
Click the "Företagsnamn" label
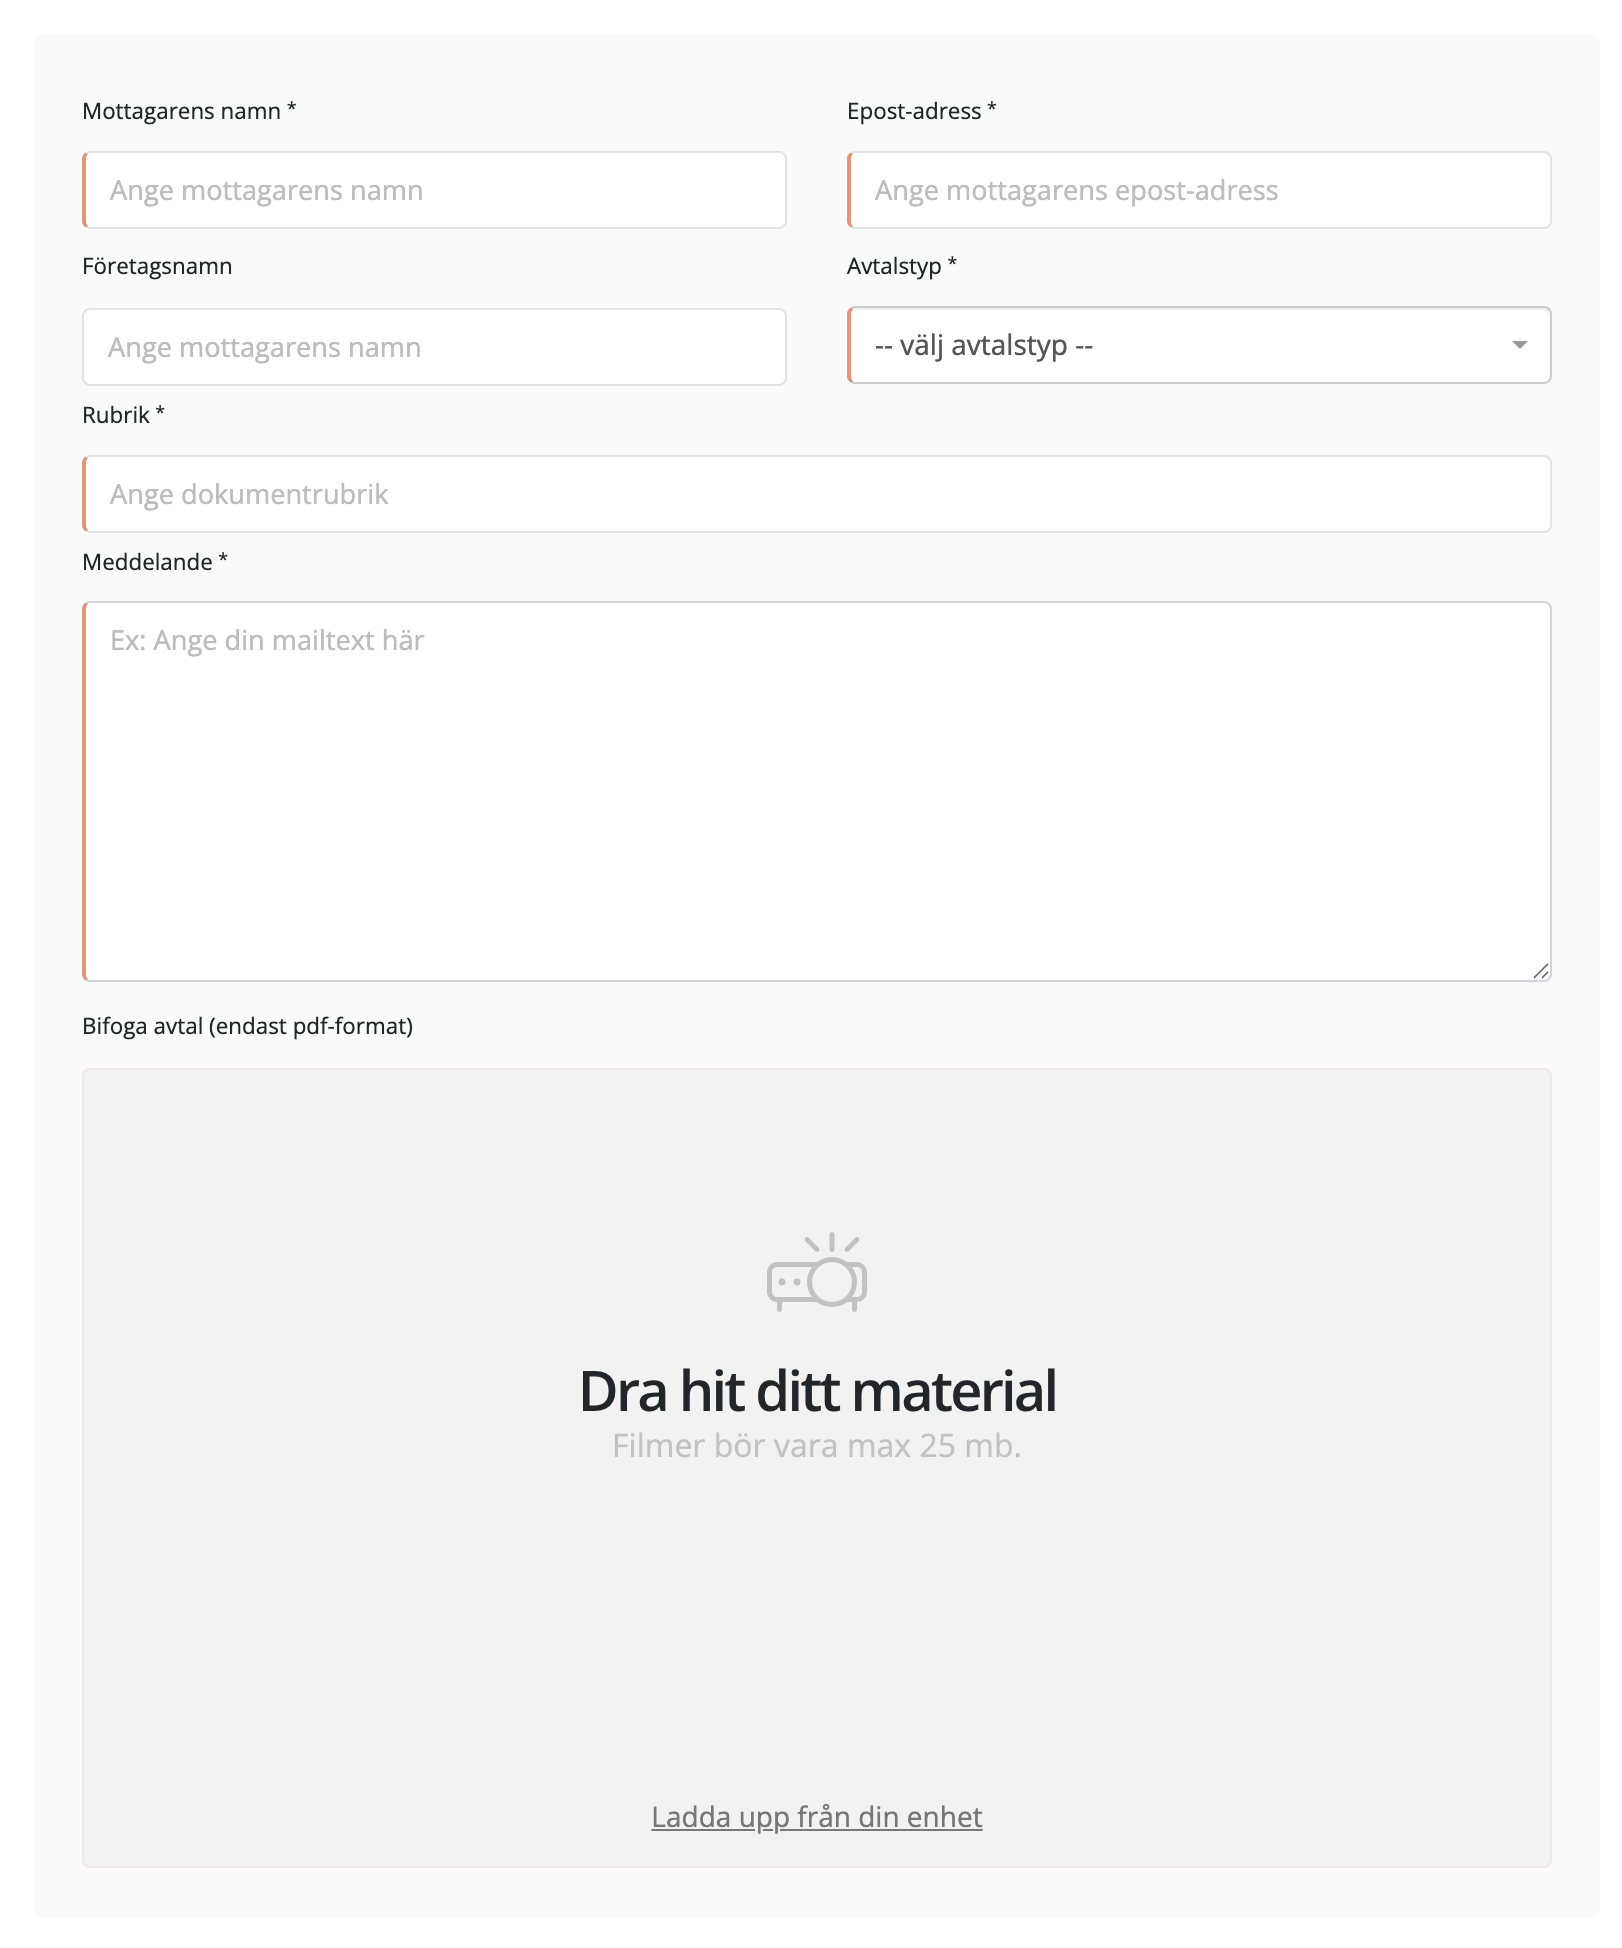click(157, 266)
